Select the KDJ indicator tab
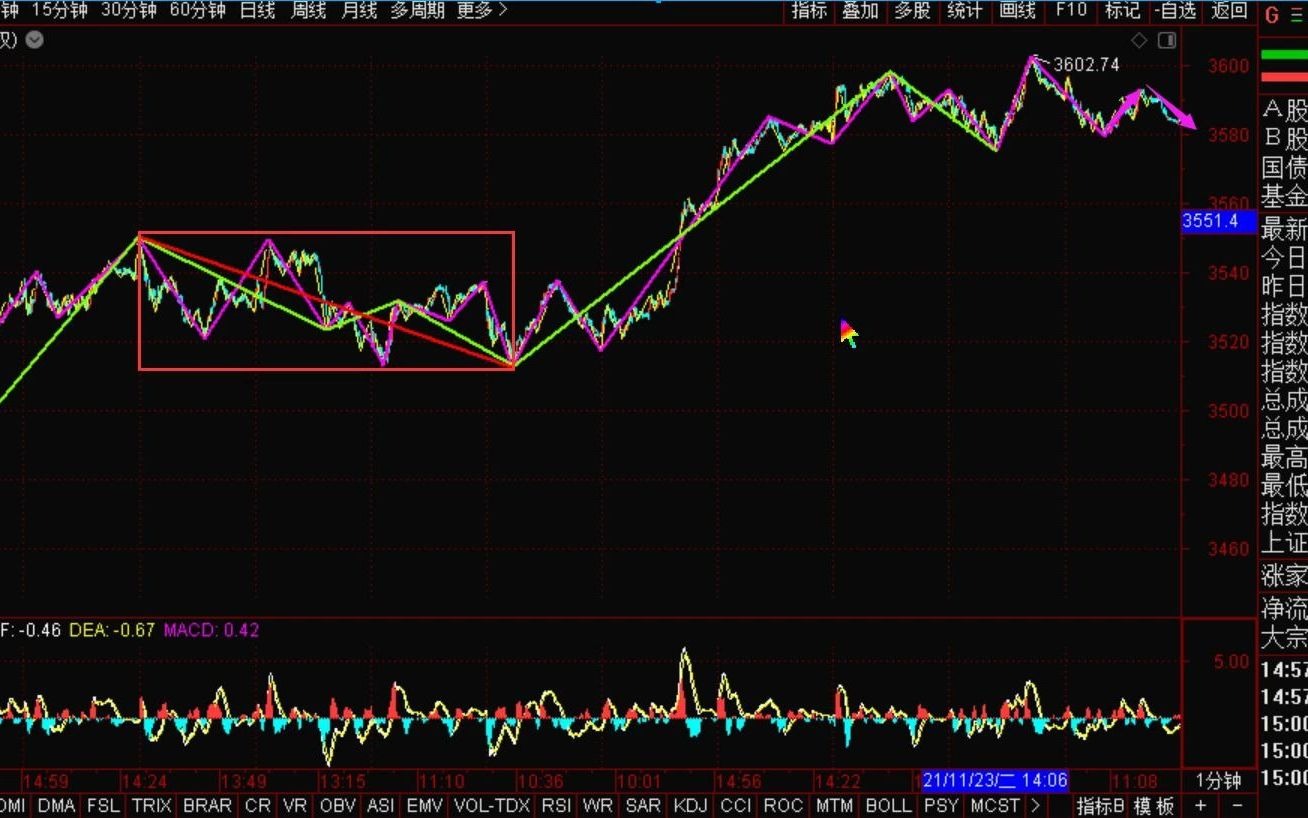The height and width of the screenshot is (818, 1308). click(x=691, y=806)
